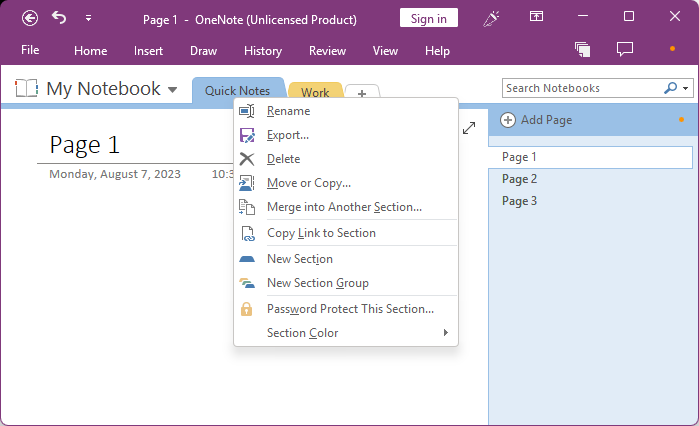This screenshot has width=699, height=426.
Task: Choose Delete from the context menu
Action: click(346, 159)
